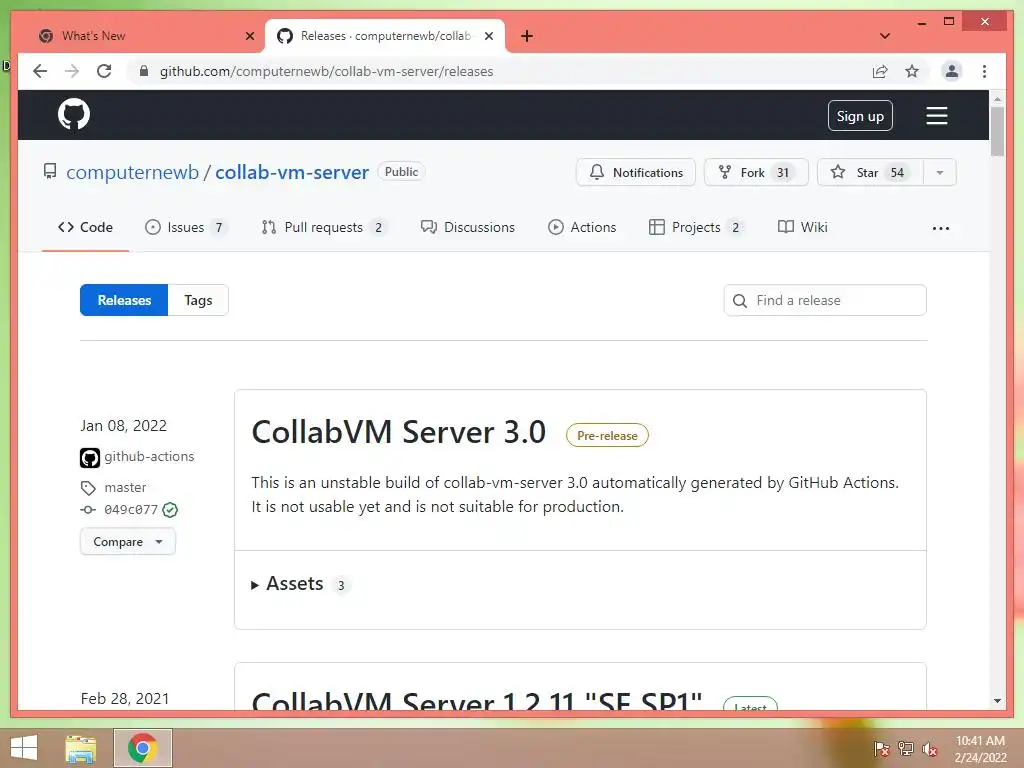Click the scrollbar down arrow

point(997,701)
